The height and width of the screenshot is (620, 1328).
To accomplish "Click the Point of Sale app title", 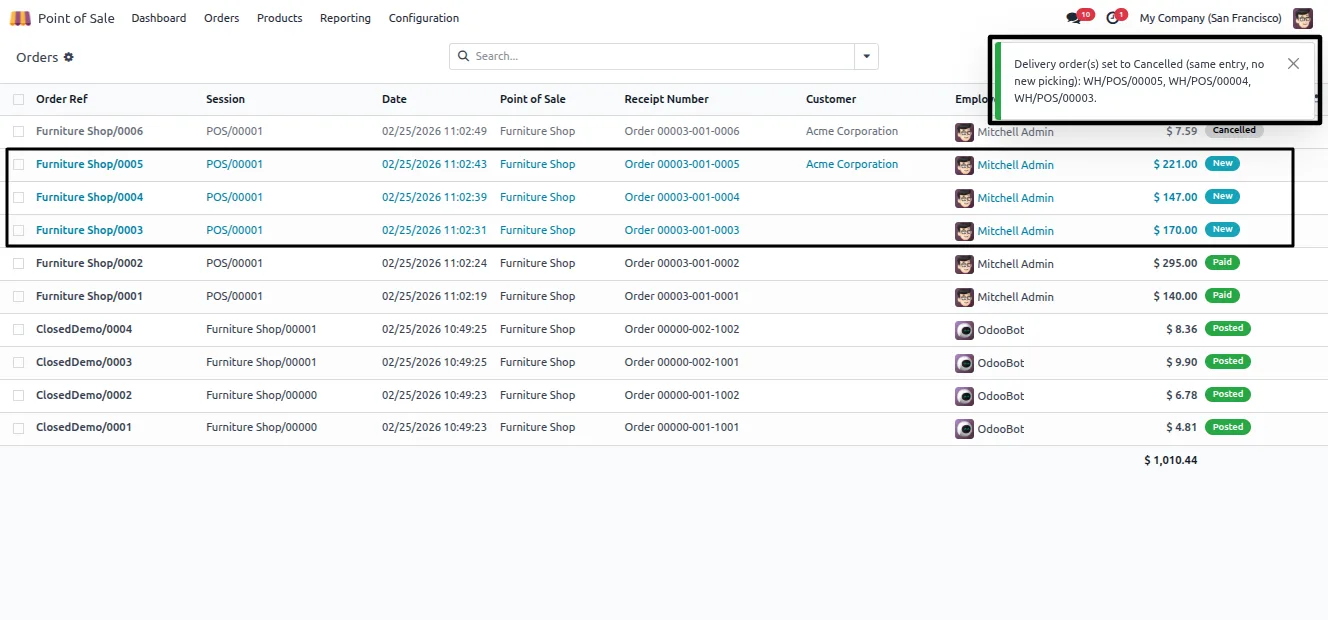I will pos(76,18).
